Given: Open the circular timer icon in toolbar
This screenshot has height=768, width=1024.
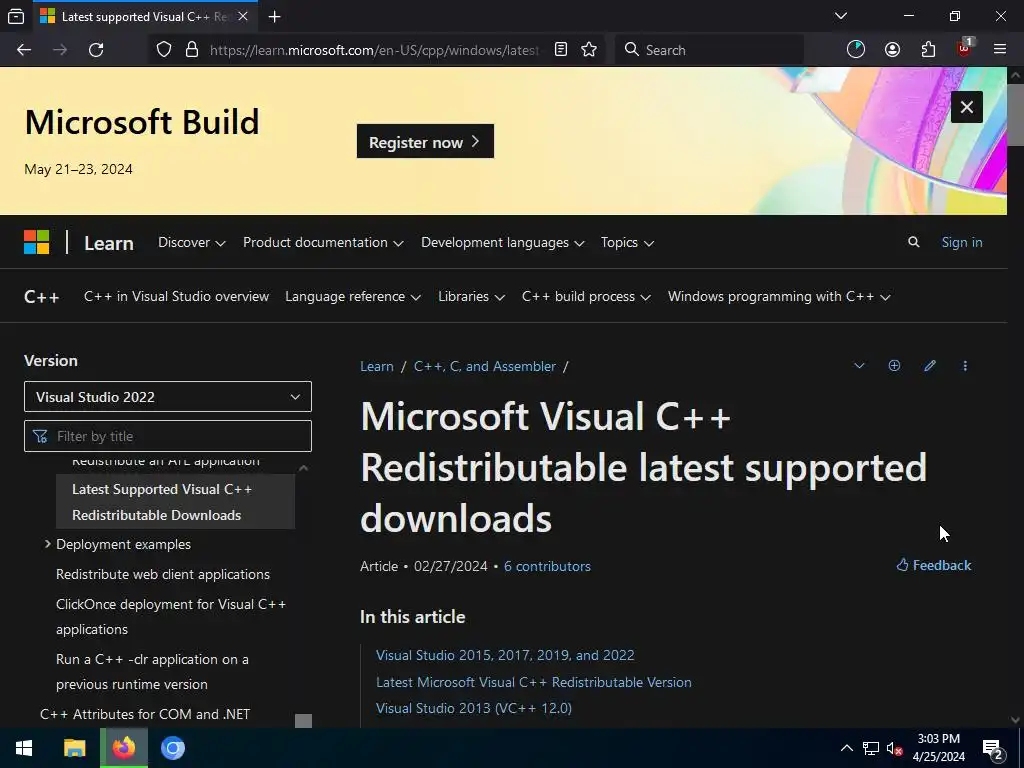Looking at the screenshot, I should (x=856, y=50).
